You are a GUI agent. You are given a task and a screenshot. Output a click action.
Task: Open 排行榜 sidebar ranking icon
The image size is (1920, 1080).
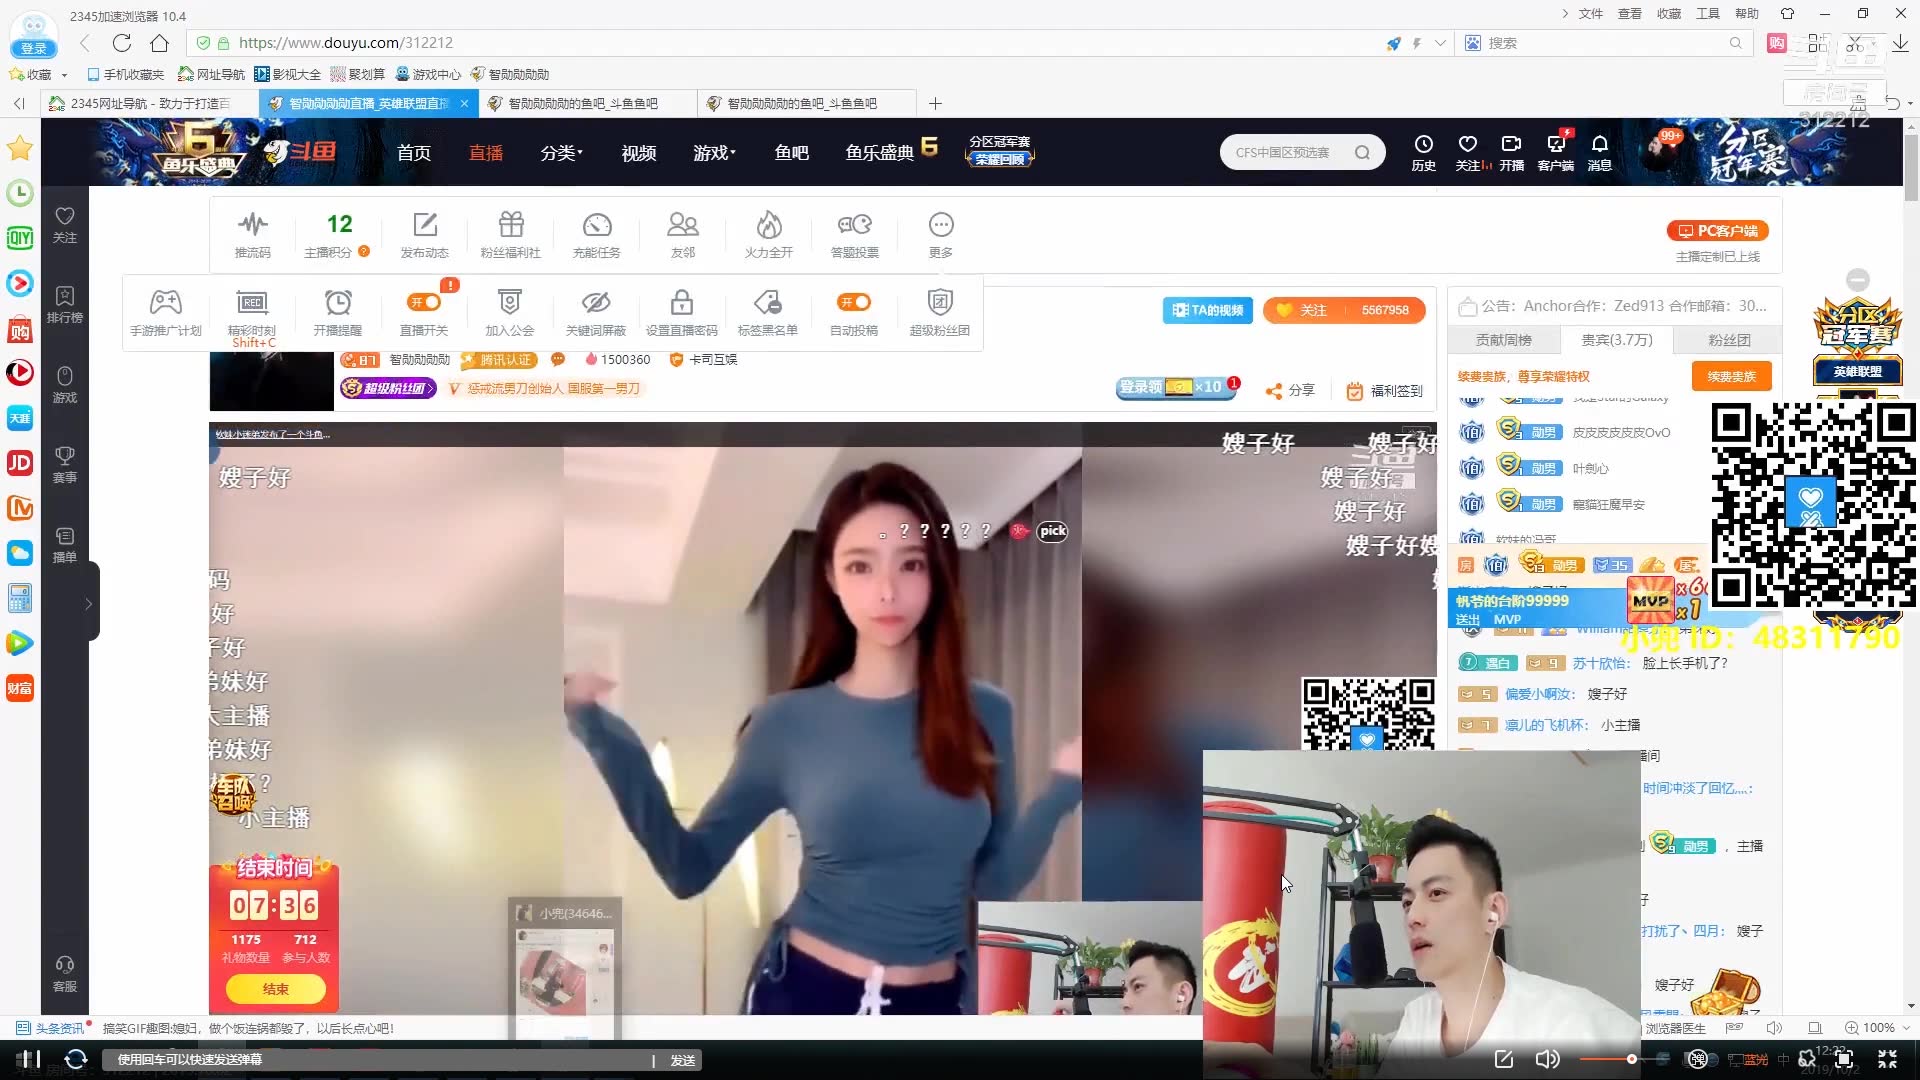click(65, 304)
